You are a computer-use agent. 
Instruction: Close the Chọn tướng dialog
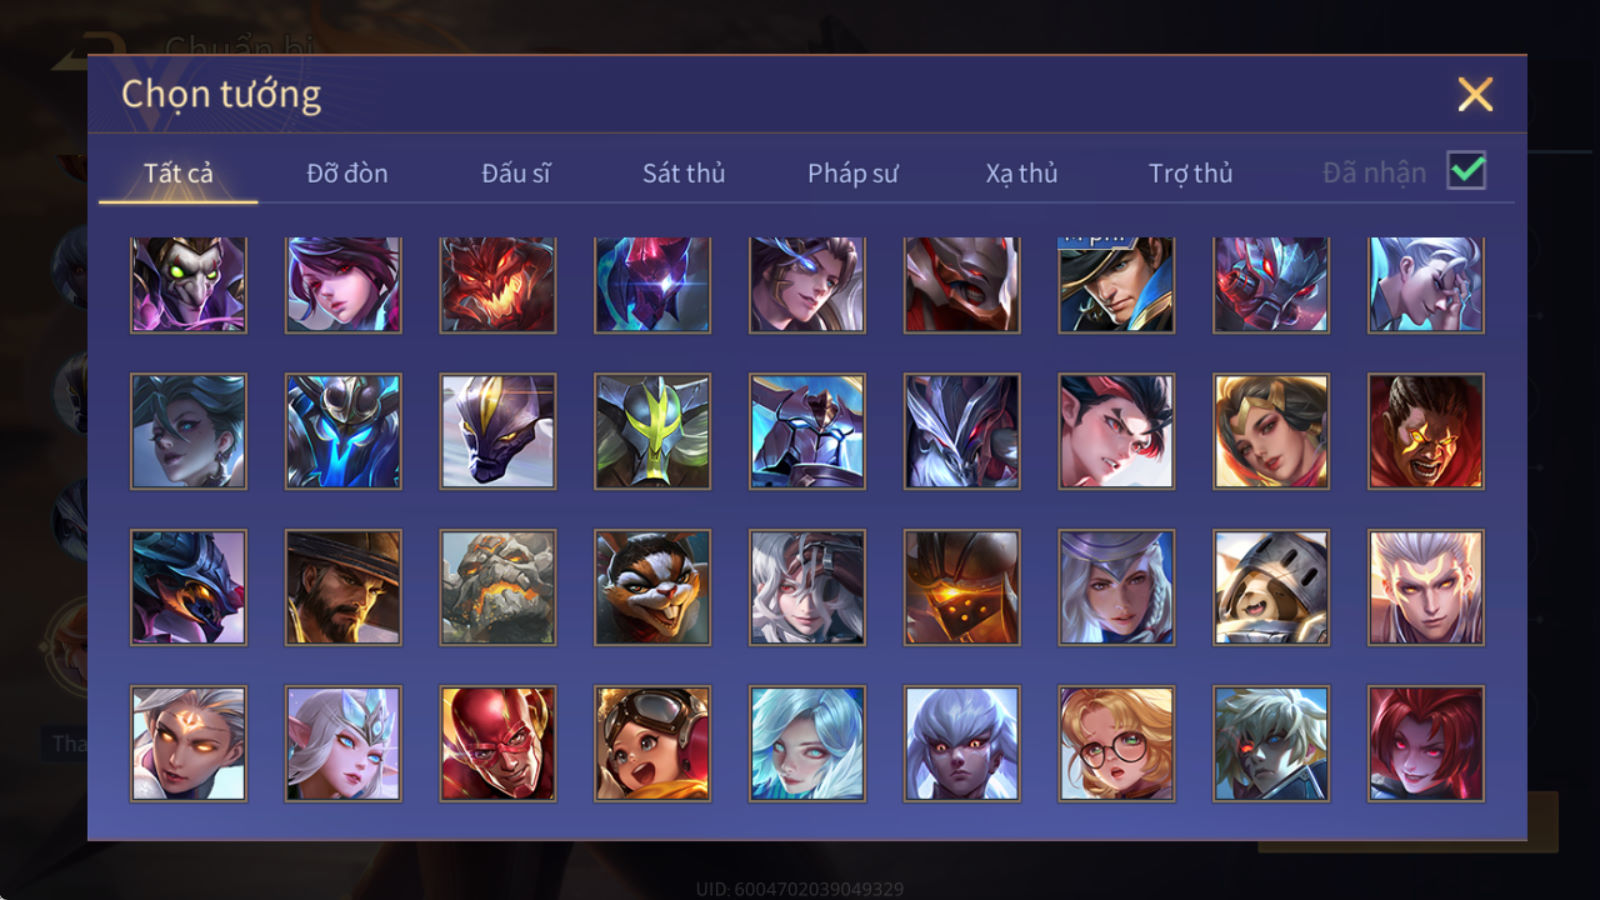click(x=1475, y=94)
